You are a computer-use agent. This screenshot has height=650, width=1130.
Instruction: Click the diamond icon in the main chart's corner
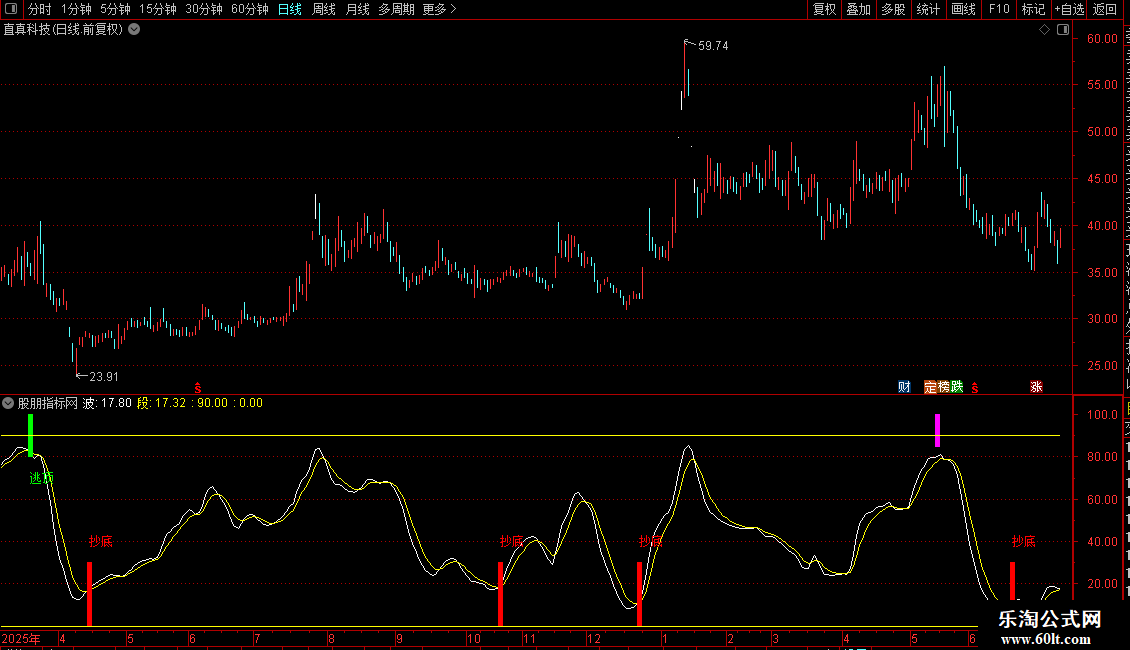pos(1044,30)
